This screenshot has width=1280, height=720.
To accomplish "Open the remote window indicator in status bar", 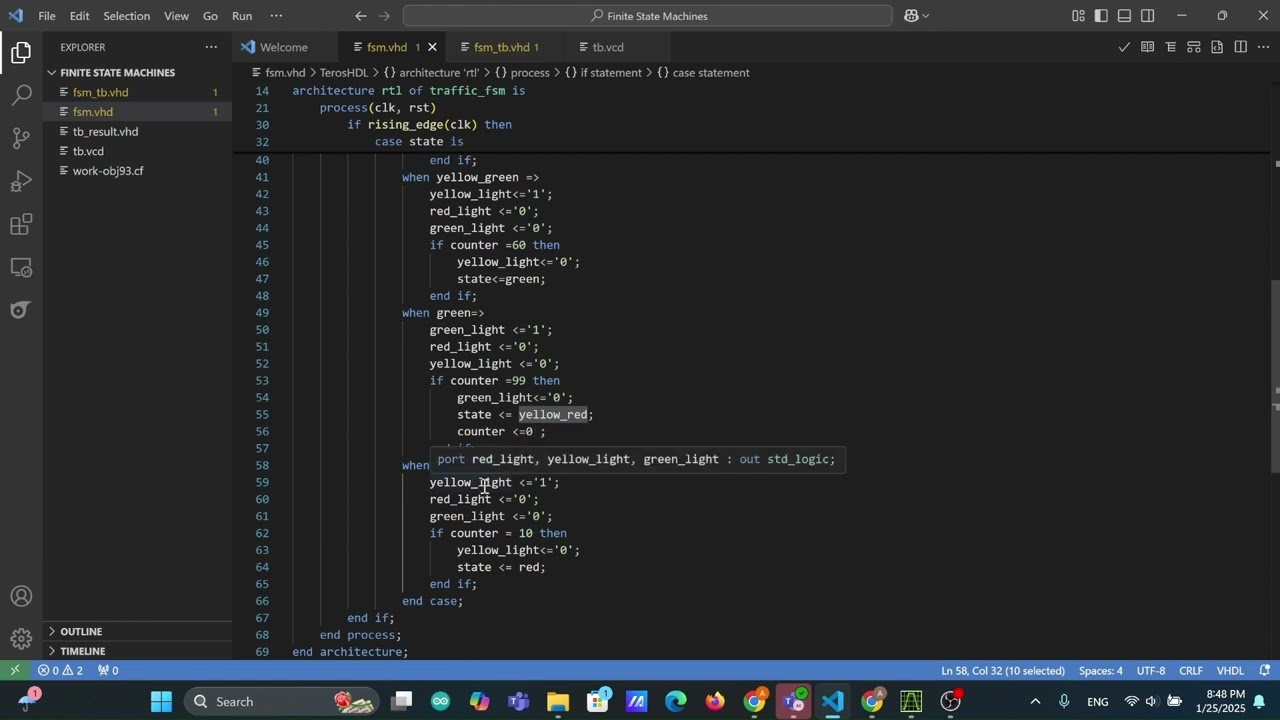I will [x=14, y=670].
